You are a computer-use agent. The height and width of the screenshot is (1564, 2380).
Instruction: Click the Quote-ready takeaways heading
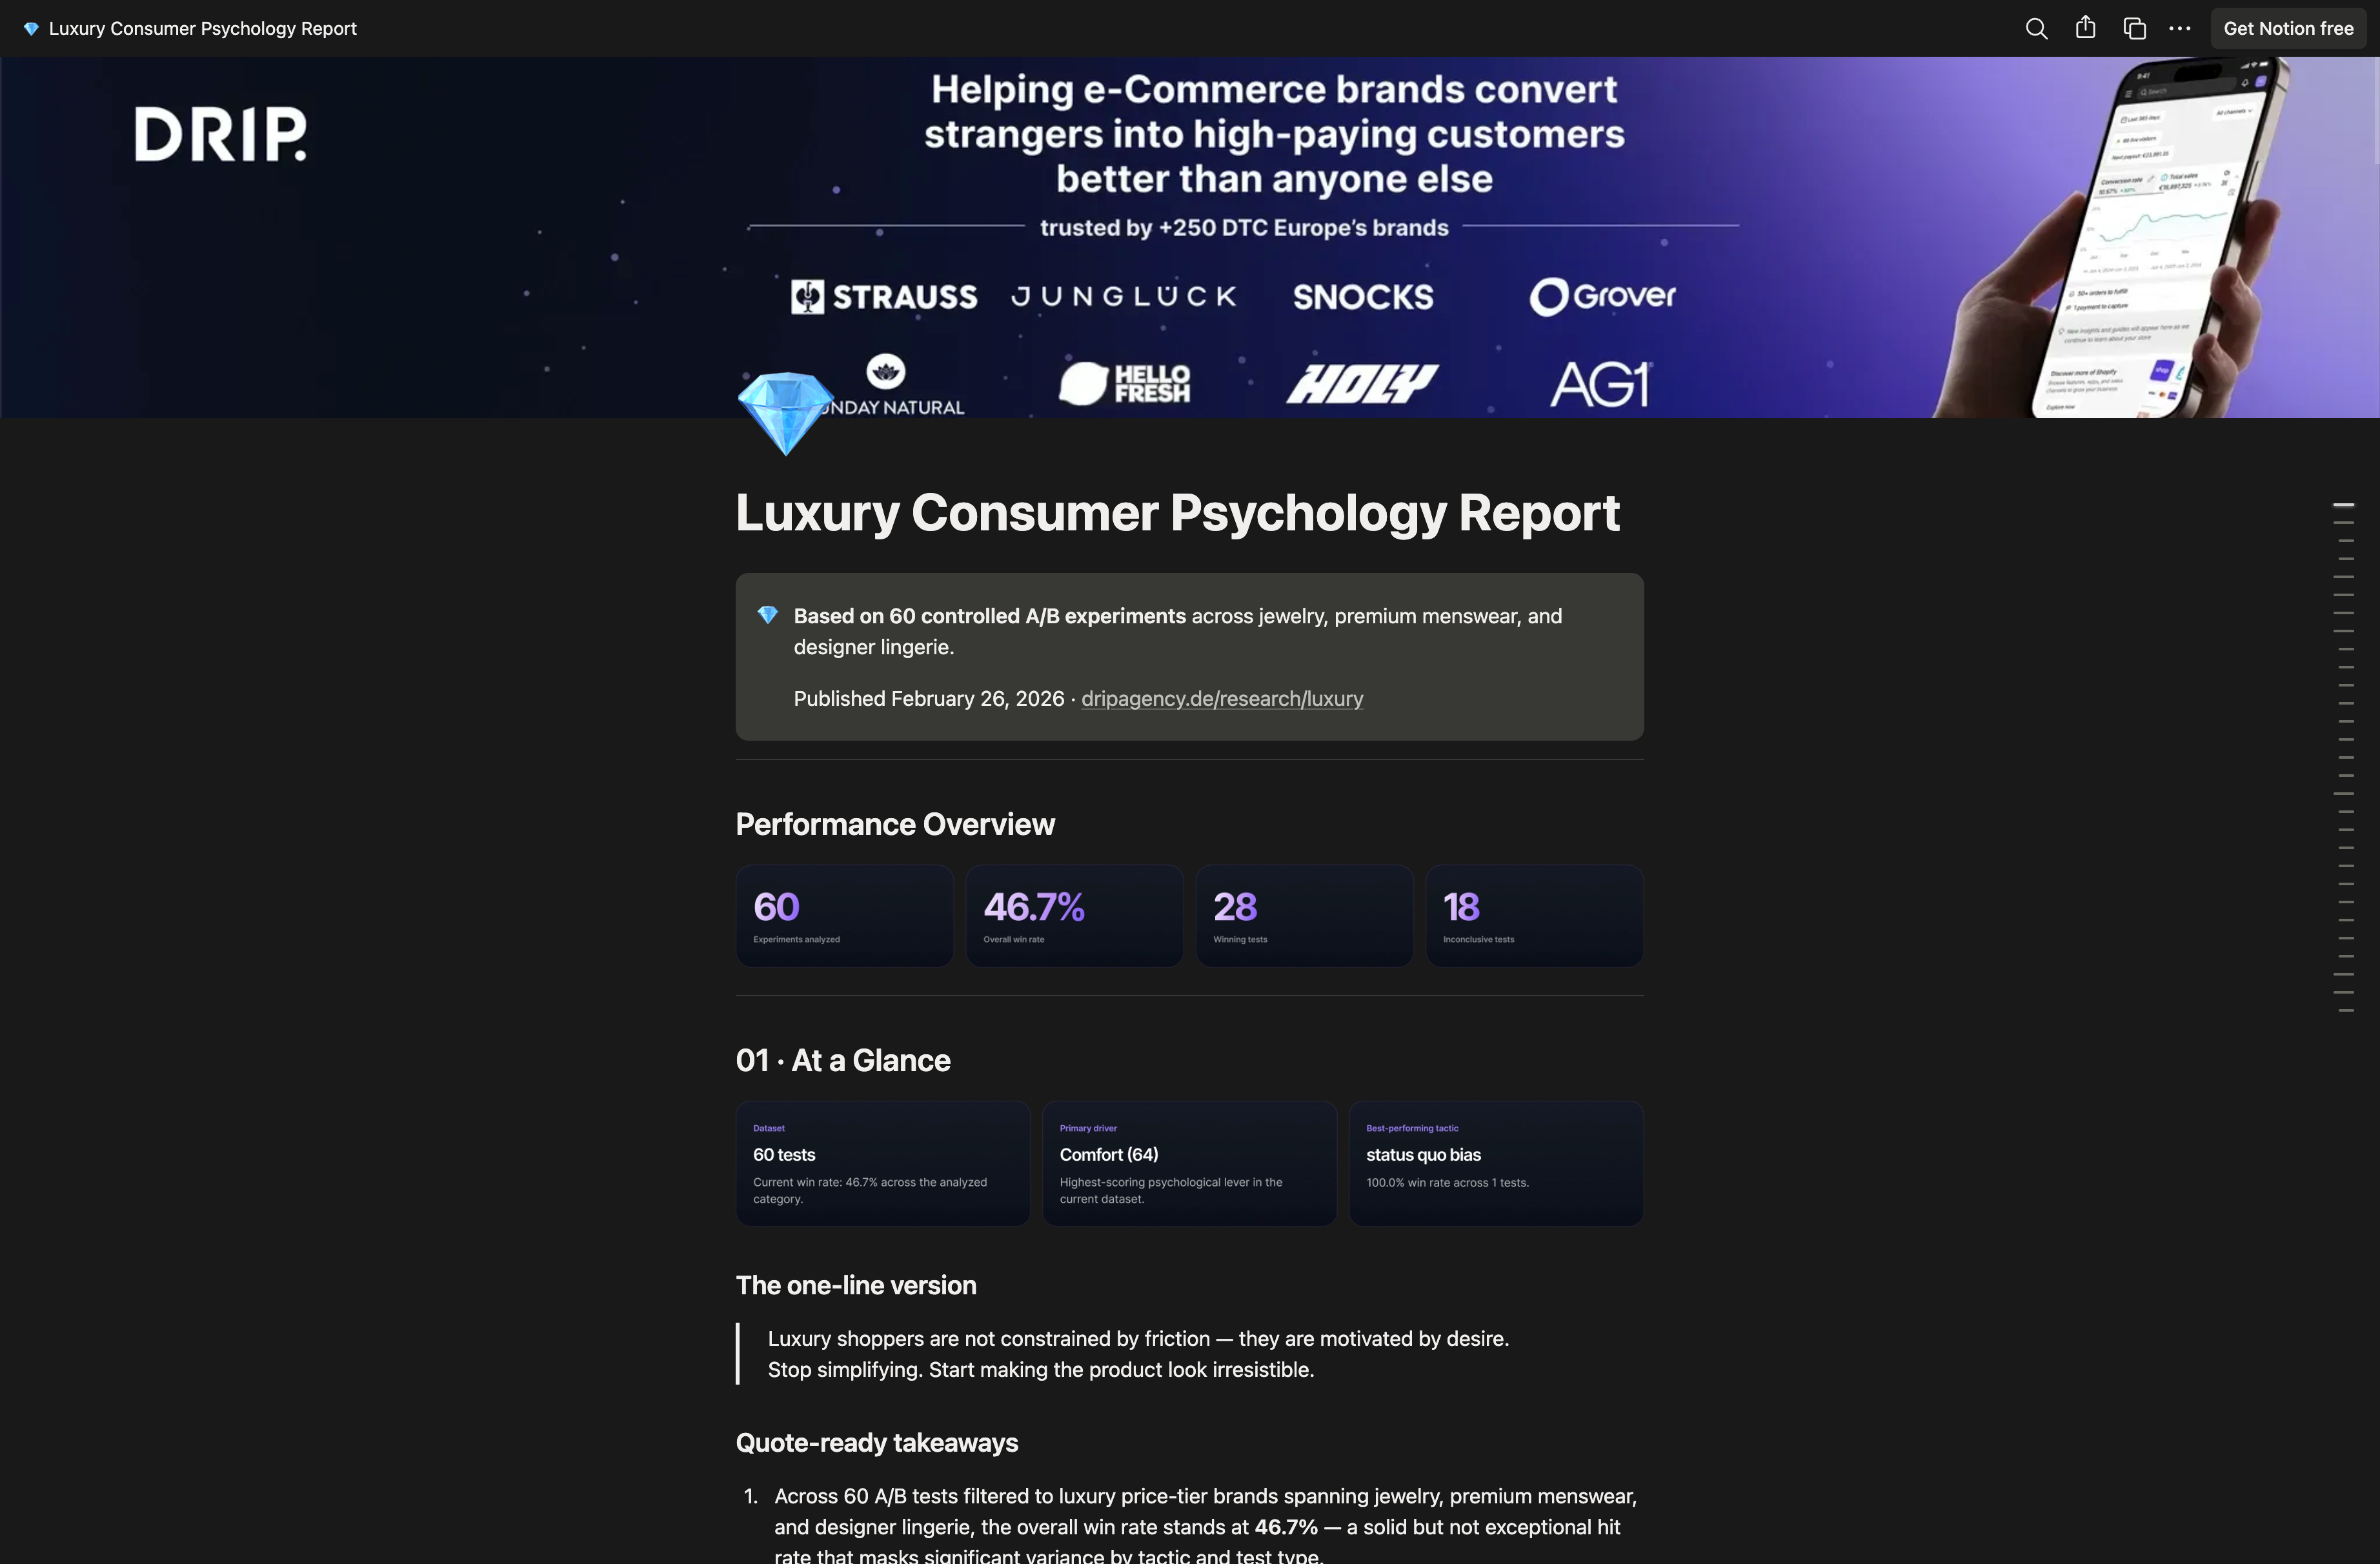click(x=877, y=1442)
